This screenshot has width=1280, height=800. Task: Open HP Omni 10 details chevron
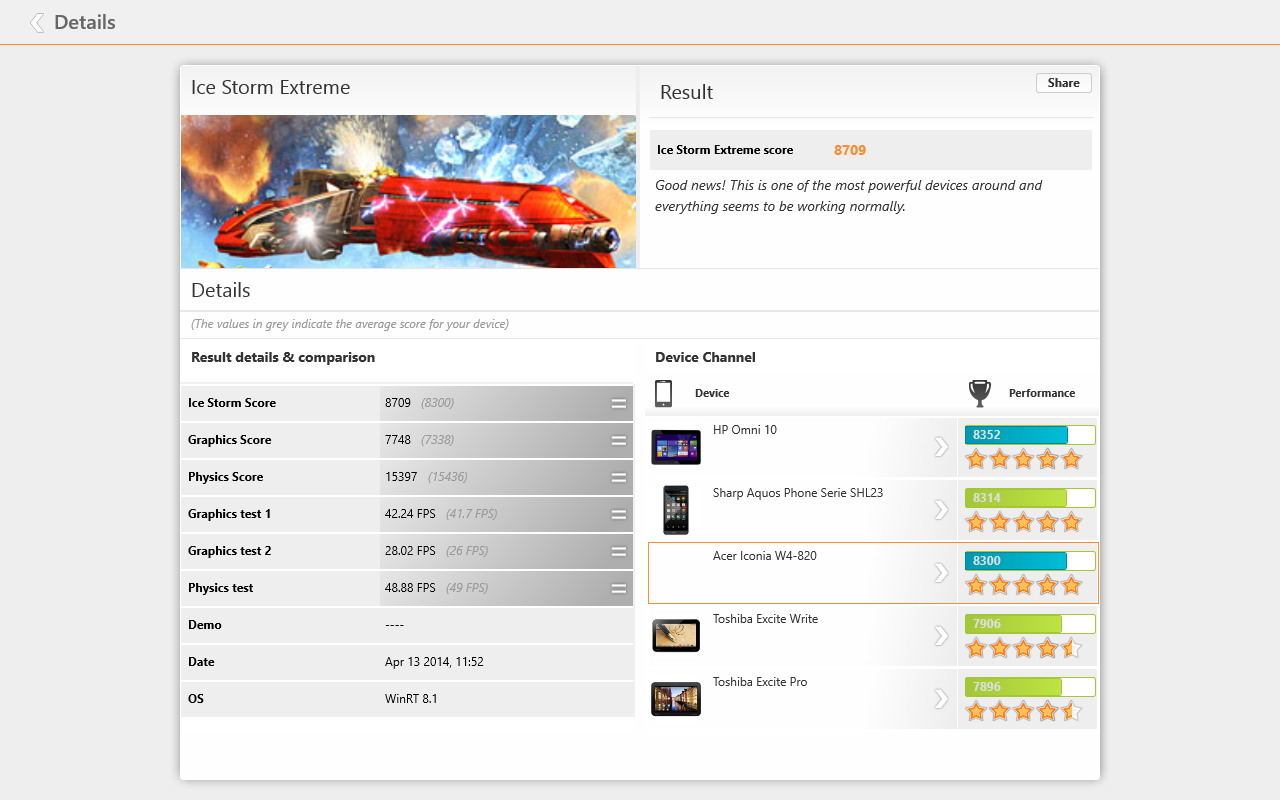pos(941,447)
